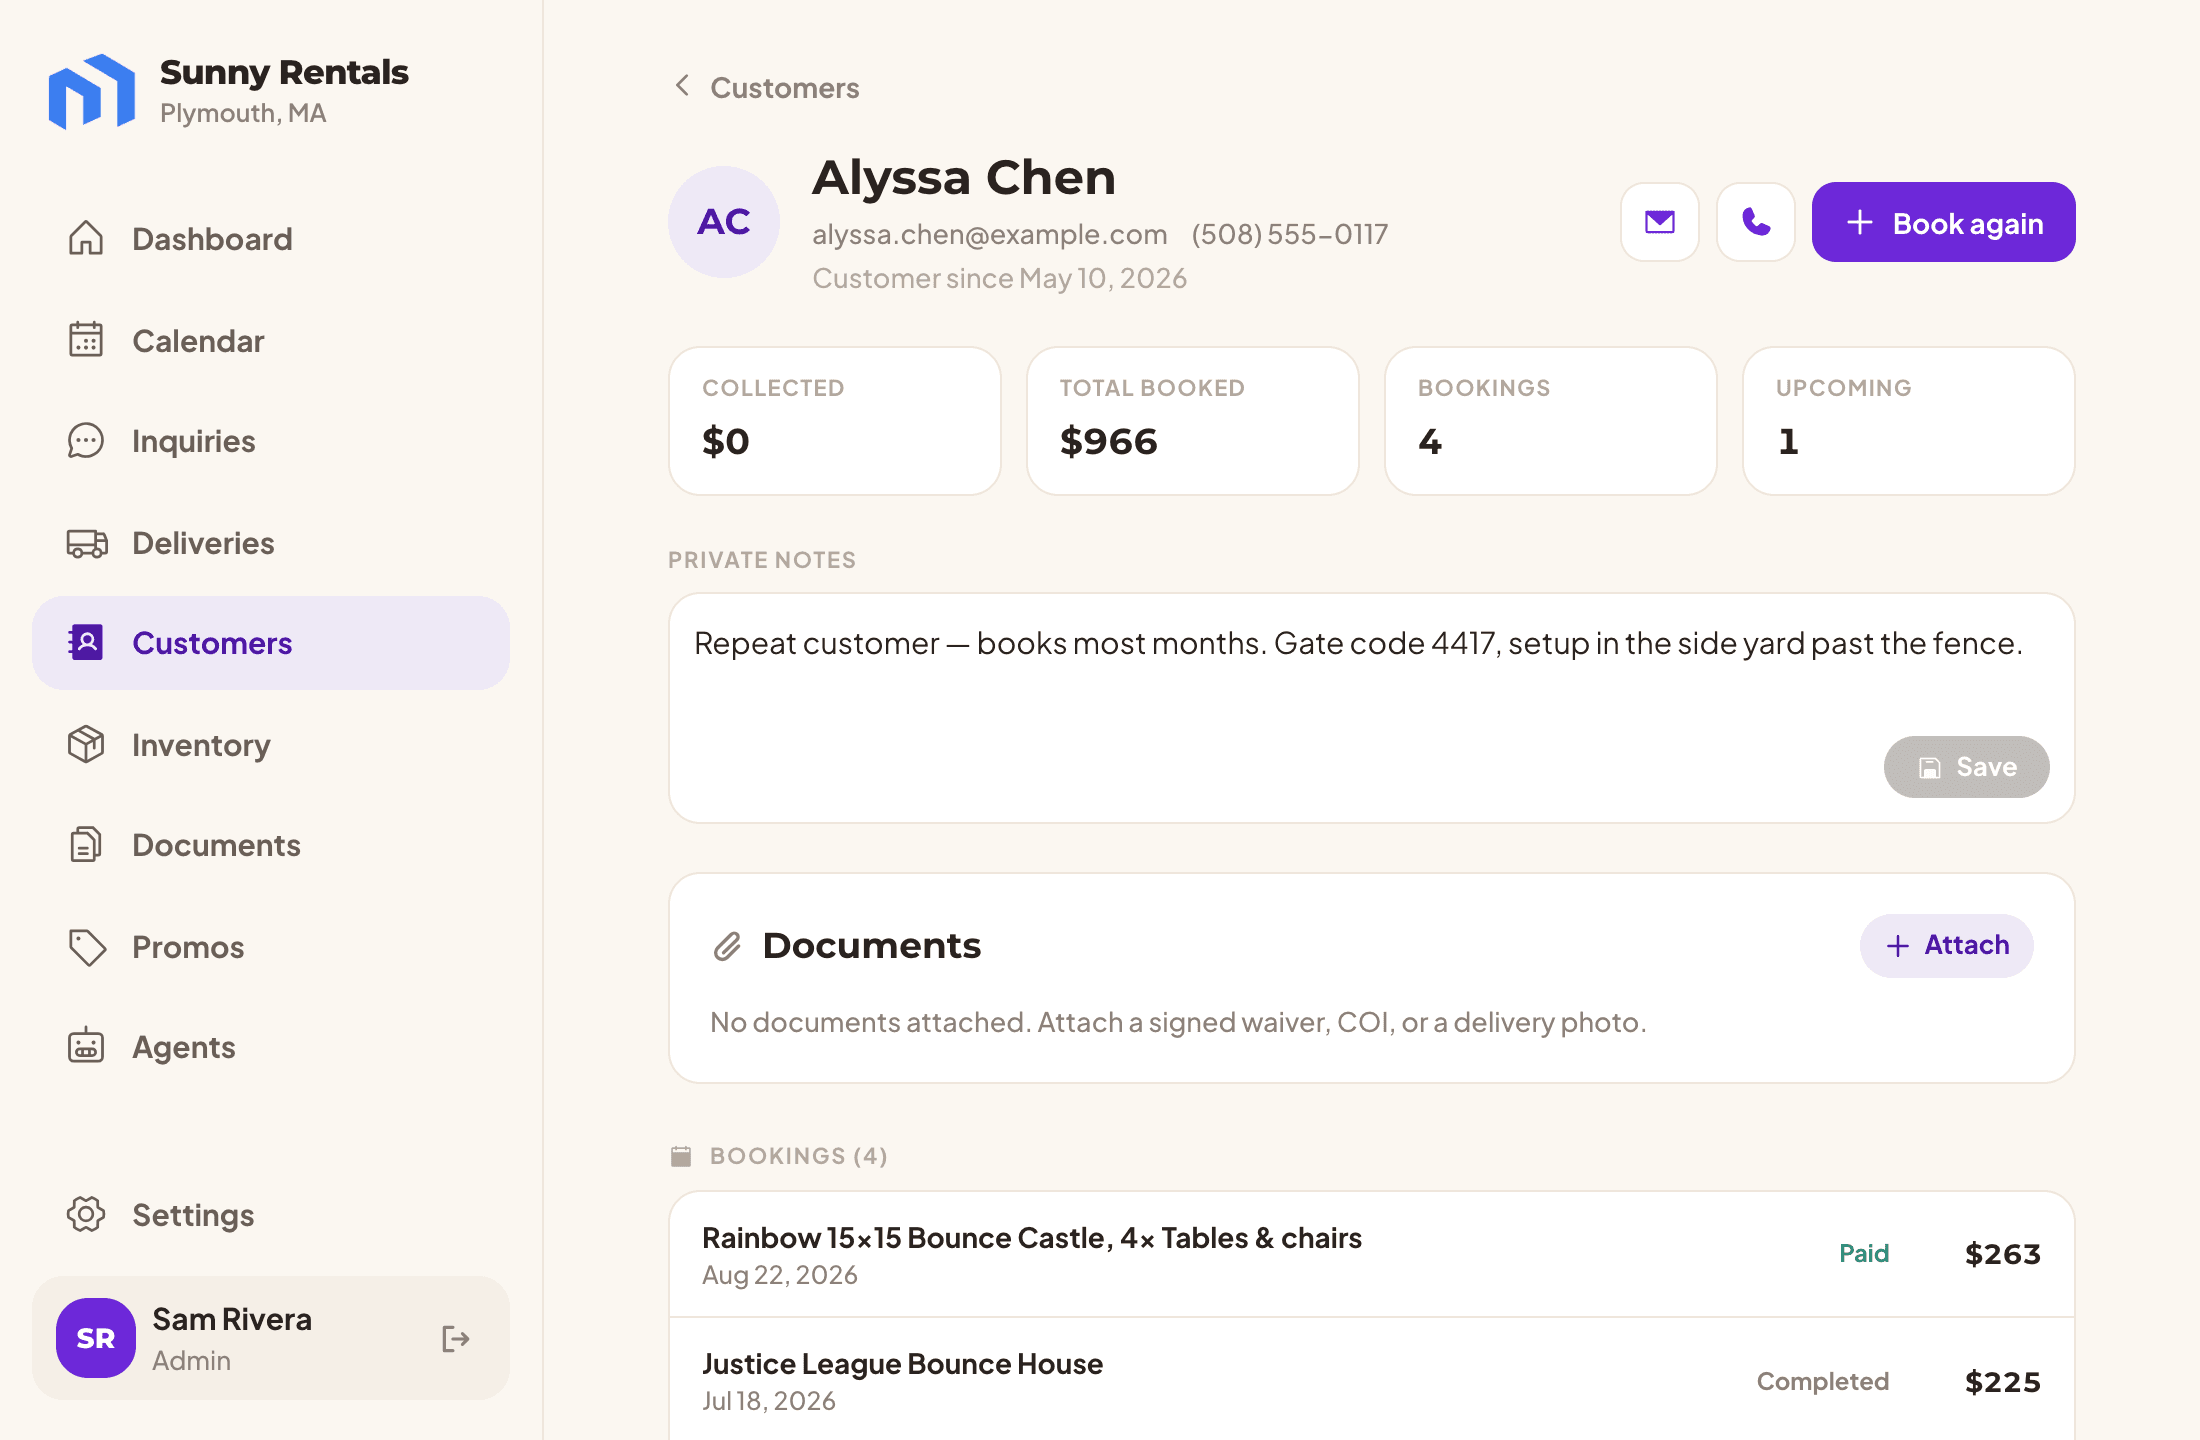
Task: Click the Completed status label
Action: (1823, 1381)
